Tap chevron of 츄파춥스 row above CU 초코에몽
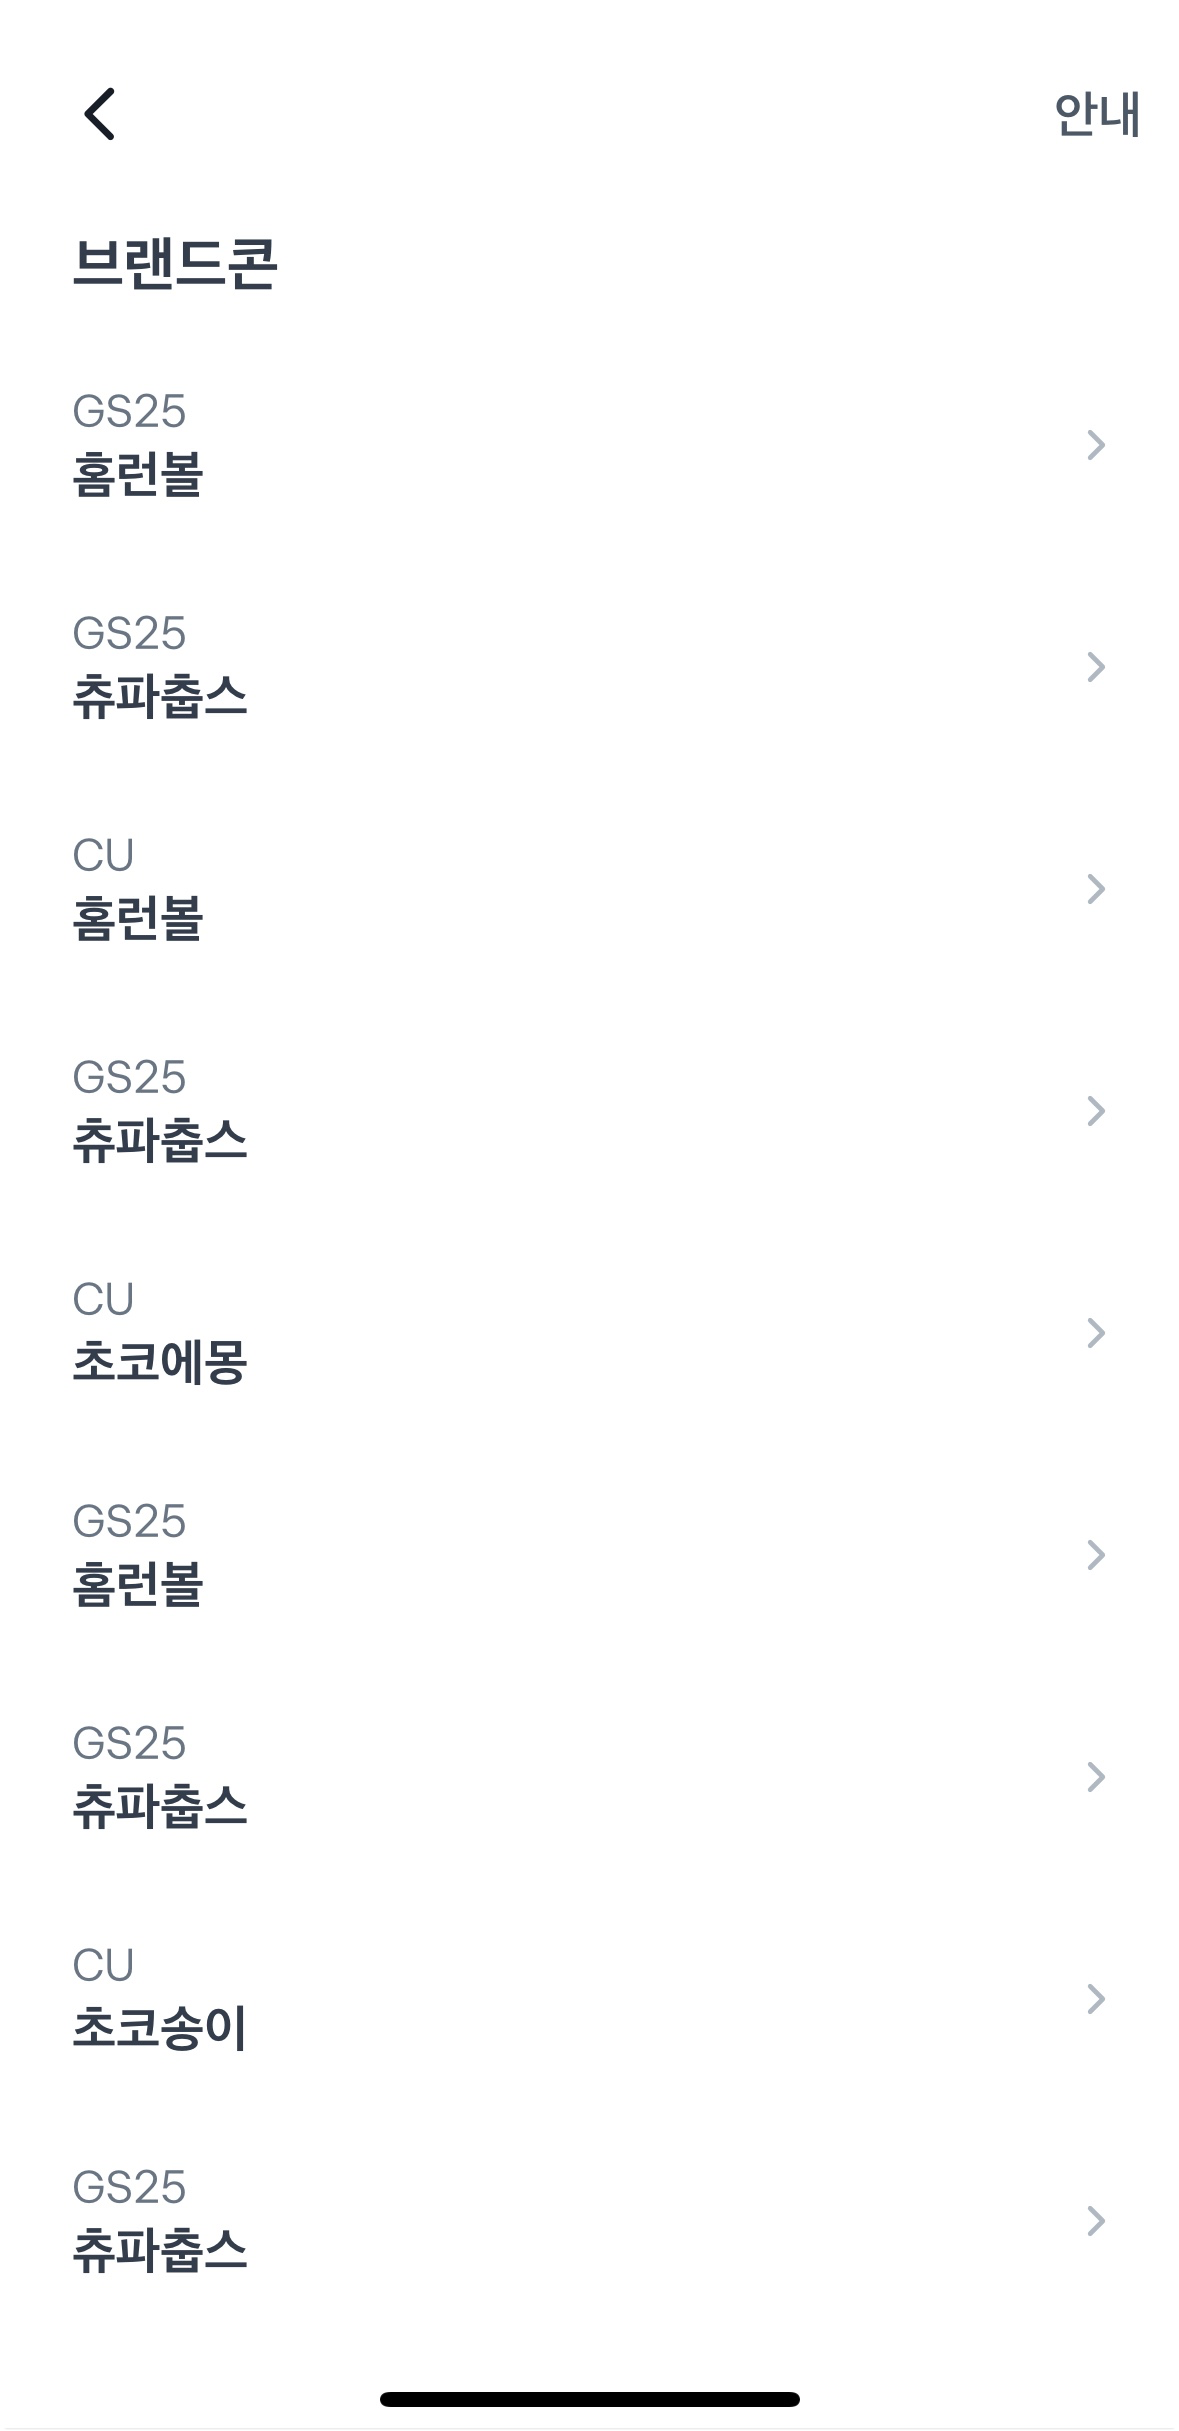1179x2431 pixels. 1096,1111
